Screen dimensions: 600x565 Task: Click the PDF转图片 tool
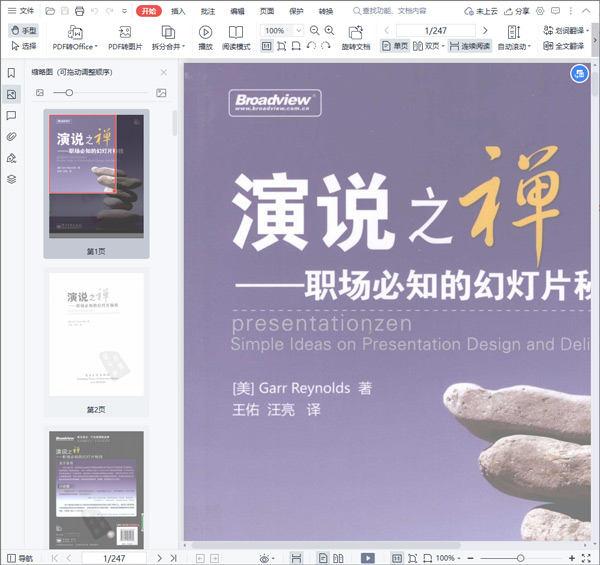tap(125, 37)
